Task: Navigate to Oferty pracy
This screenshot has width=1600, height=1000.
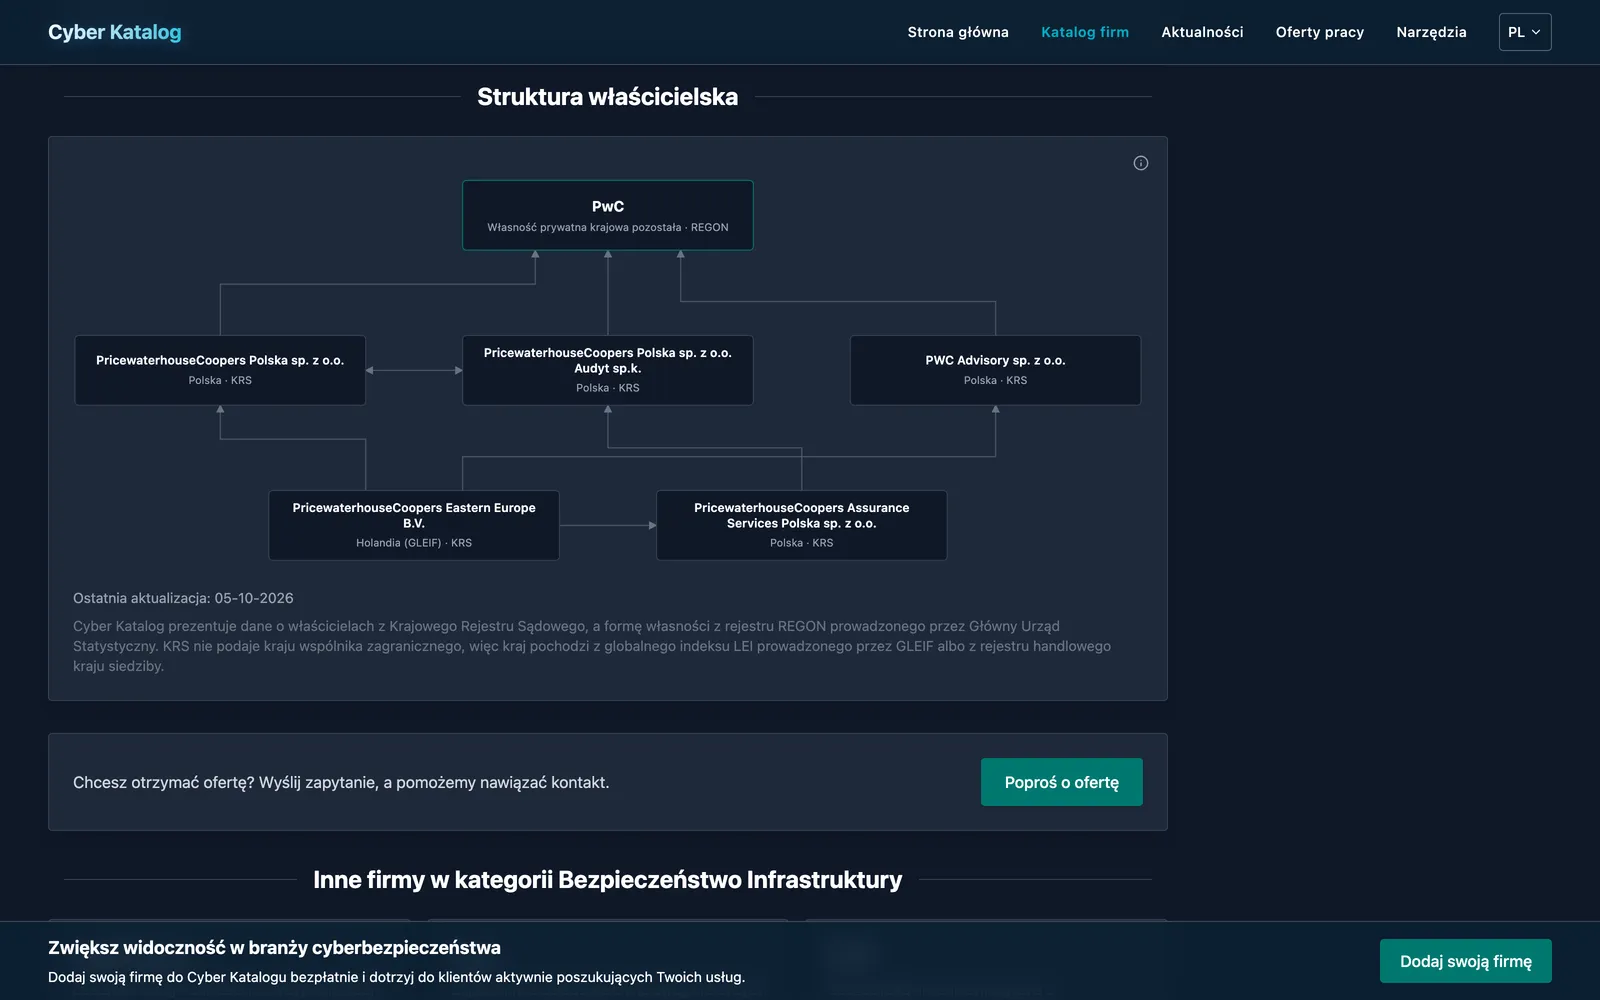Action: coord(1320,32)
